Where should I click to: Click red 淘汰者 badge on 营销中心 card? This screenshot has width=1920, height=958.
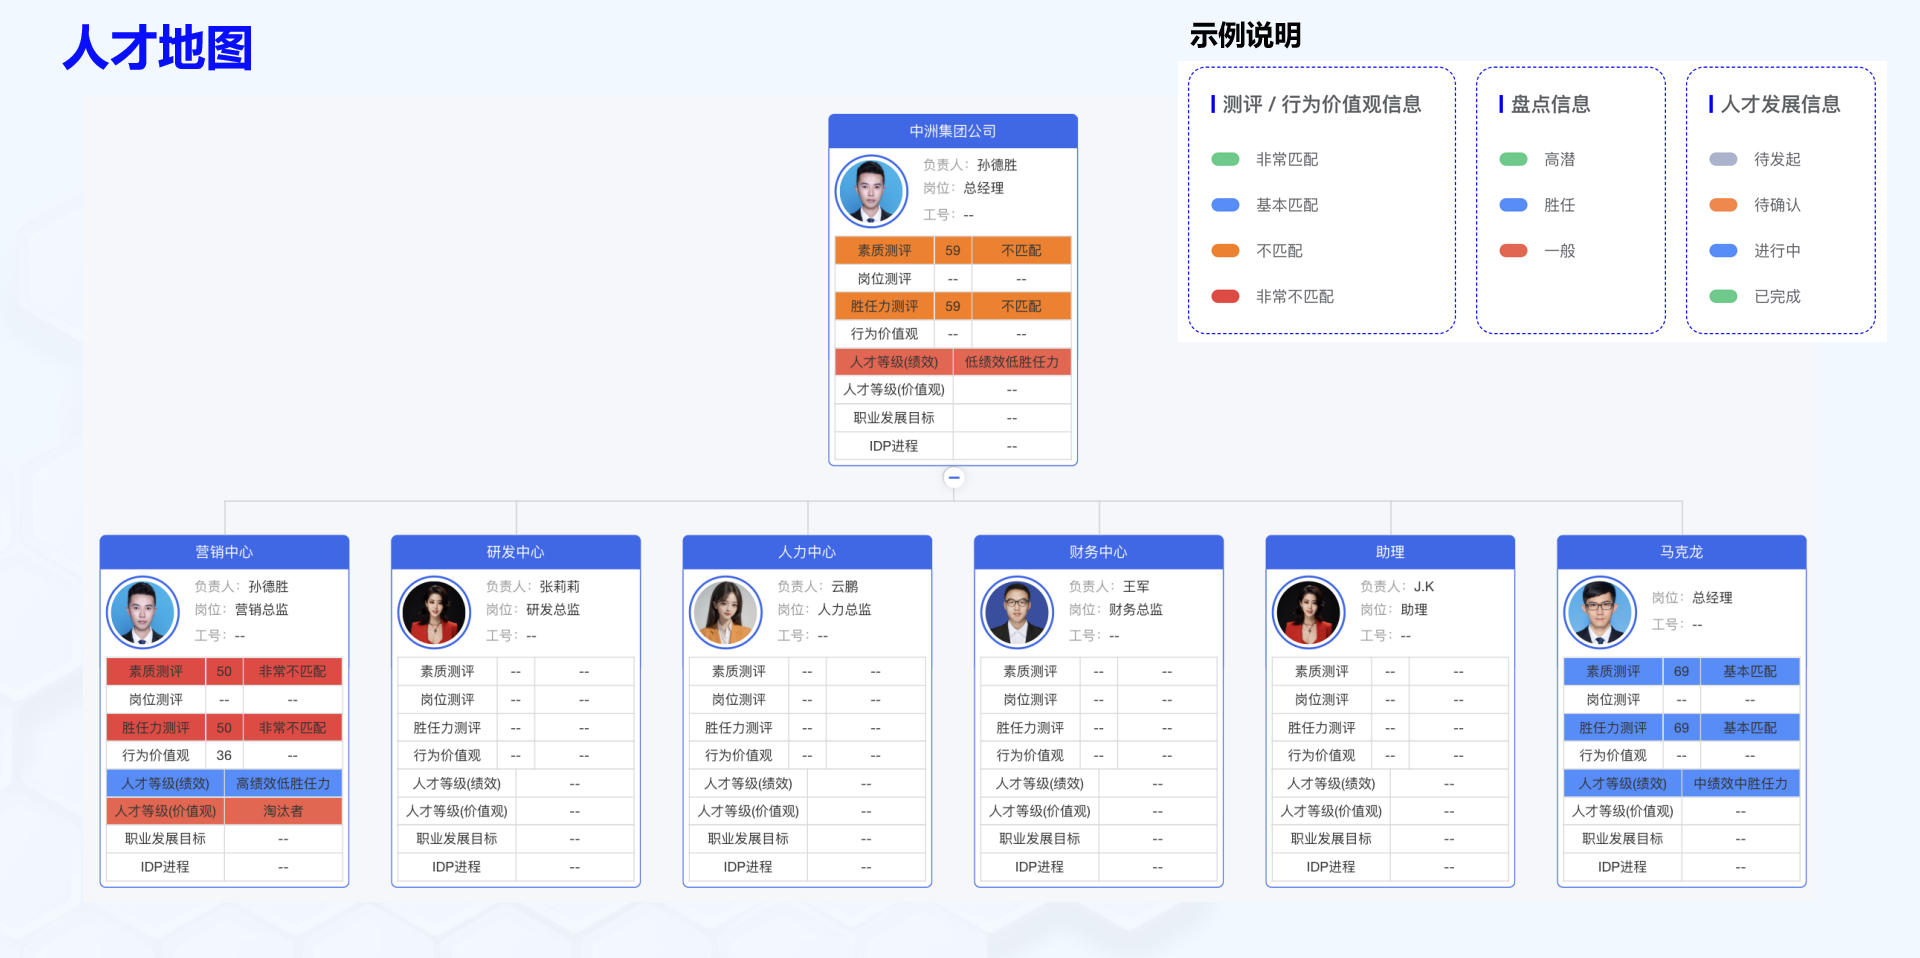284,811
